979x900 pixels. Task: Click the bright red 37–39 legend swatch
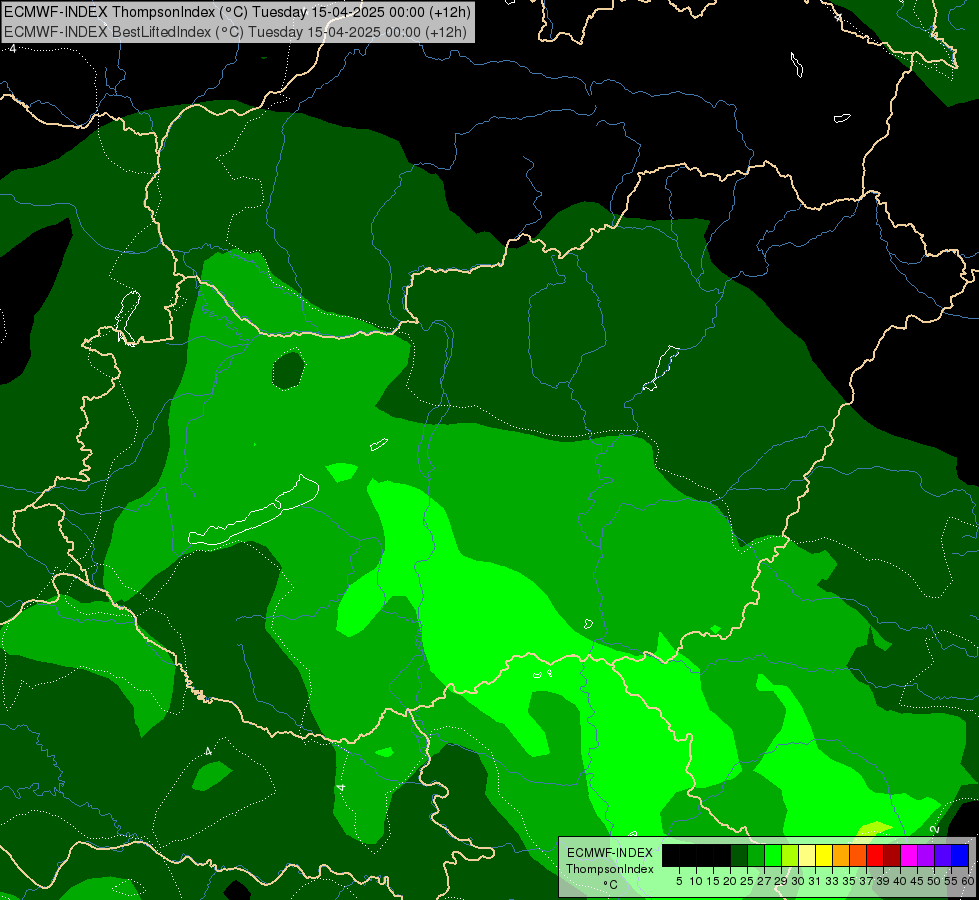click(875, 855)
